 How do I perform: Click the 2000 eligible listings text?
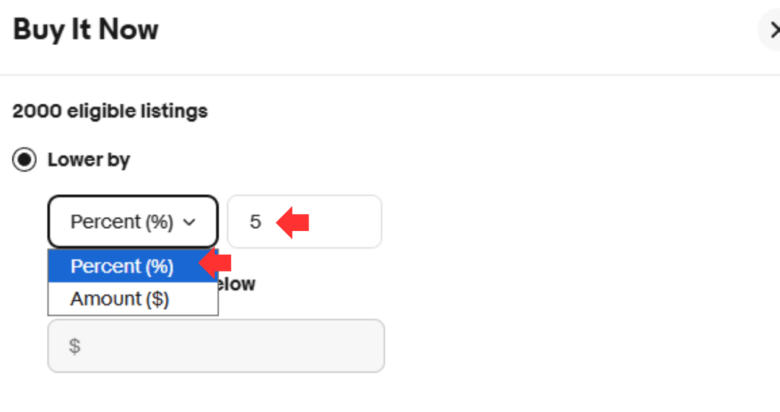click(x=110, y=111)
